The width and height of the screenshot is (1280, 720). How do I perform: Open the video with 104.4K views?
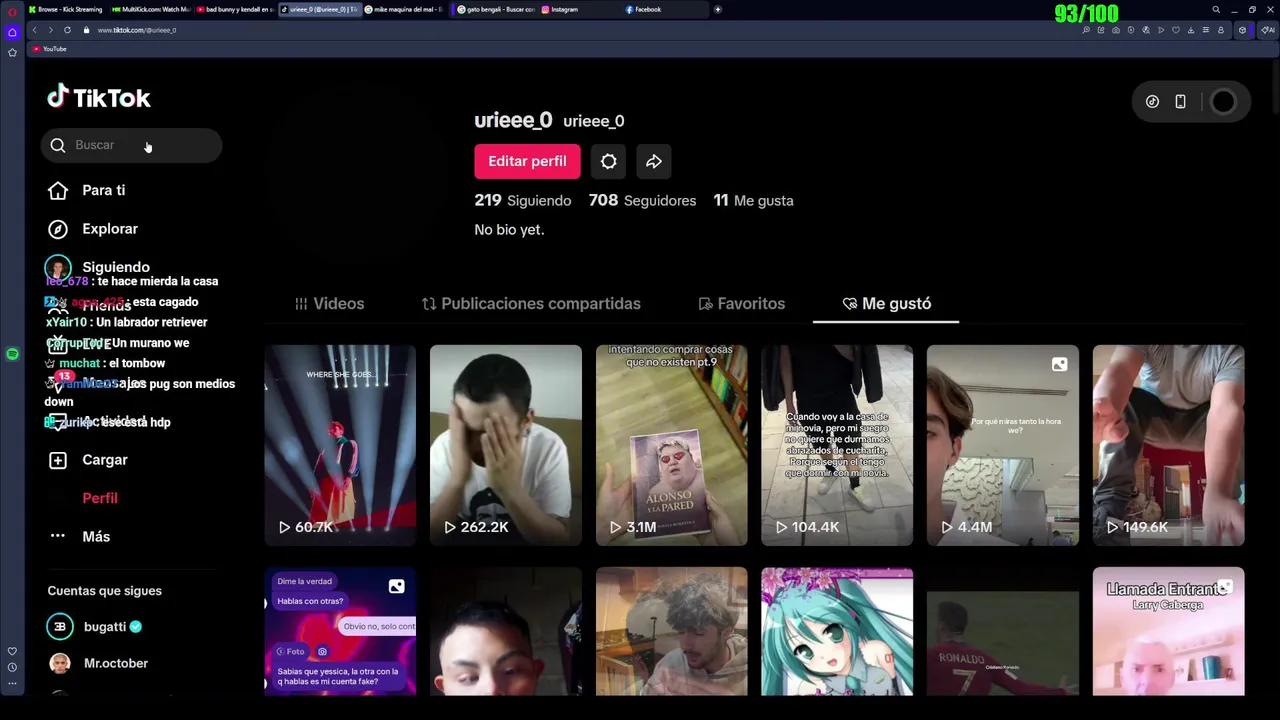tap(837, 445)
